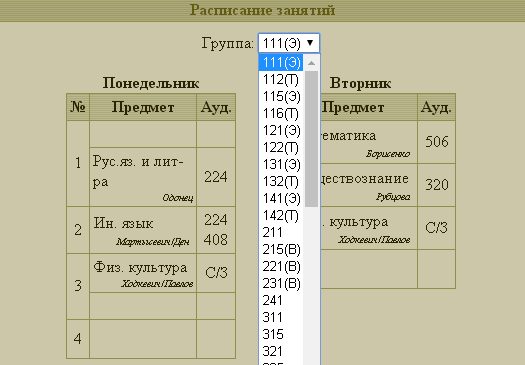Click the Понедельник day heading

151,83
